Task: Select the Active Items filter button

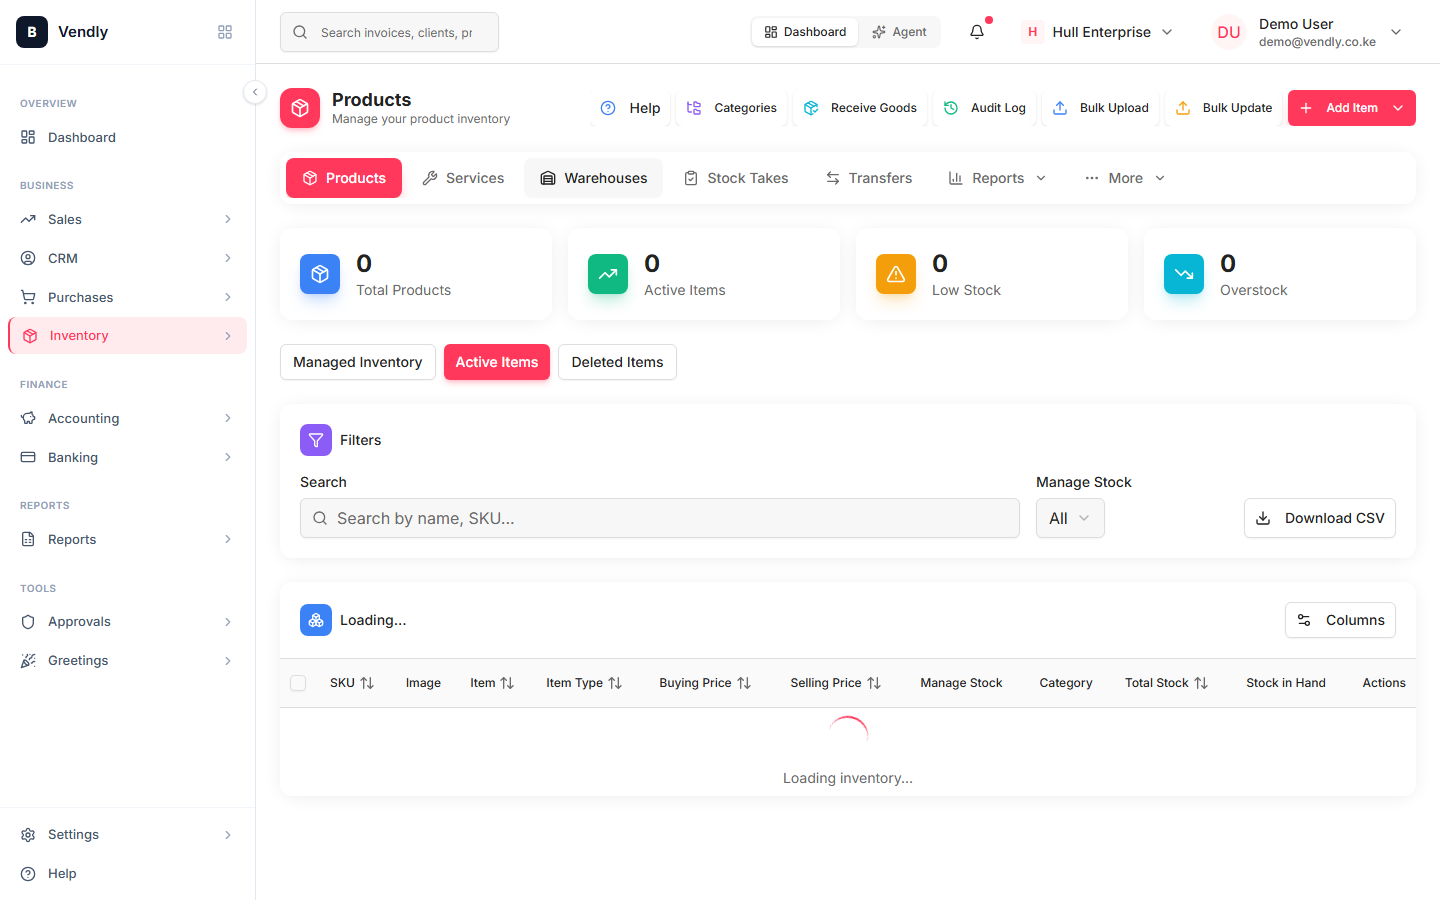Action: pos(497,362)
